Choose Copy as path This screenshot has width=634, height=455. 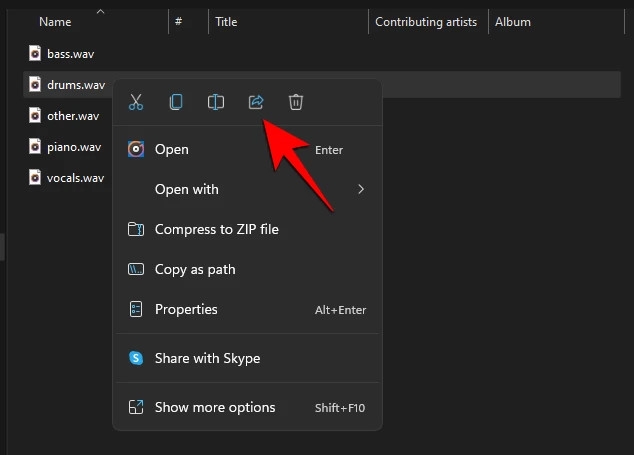tap(247, 269)
